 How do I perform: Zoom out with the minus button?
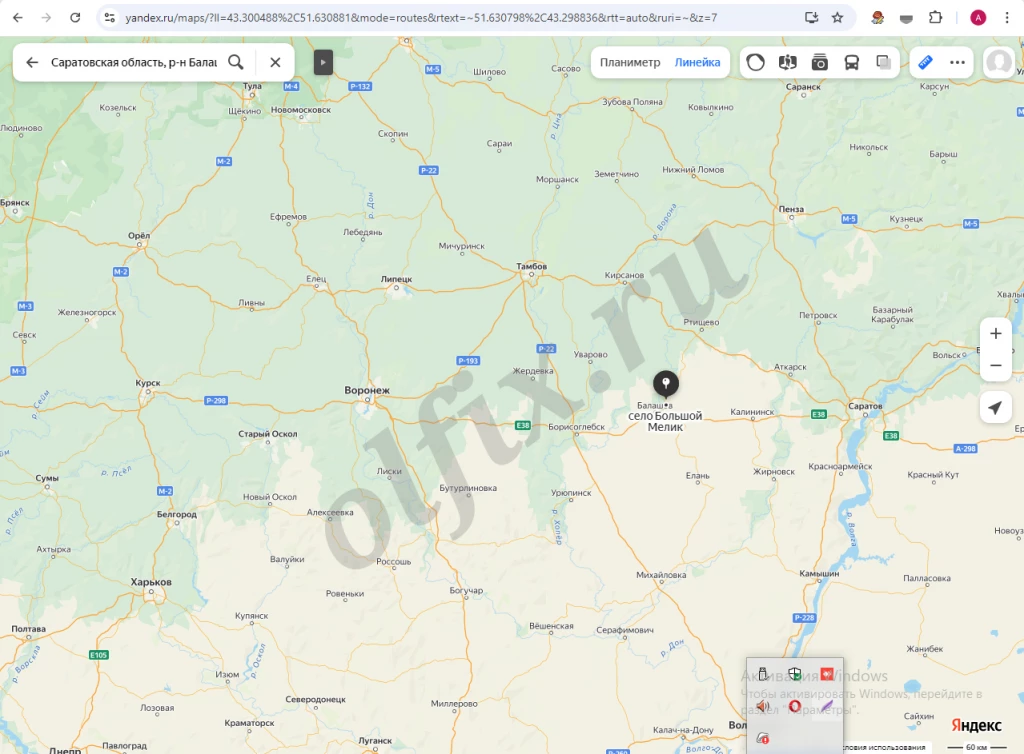click(x=995, y=366)
